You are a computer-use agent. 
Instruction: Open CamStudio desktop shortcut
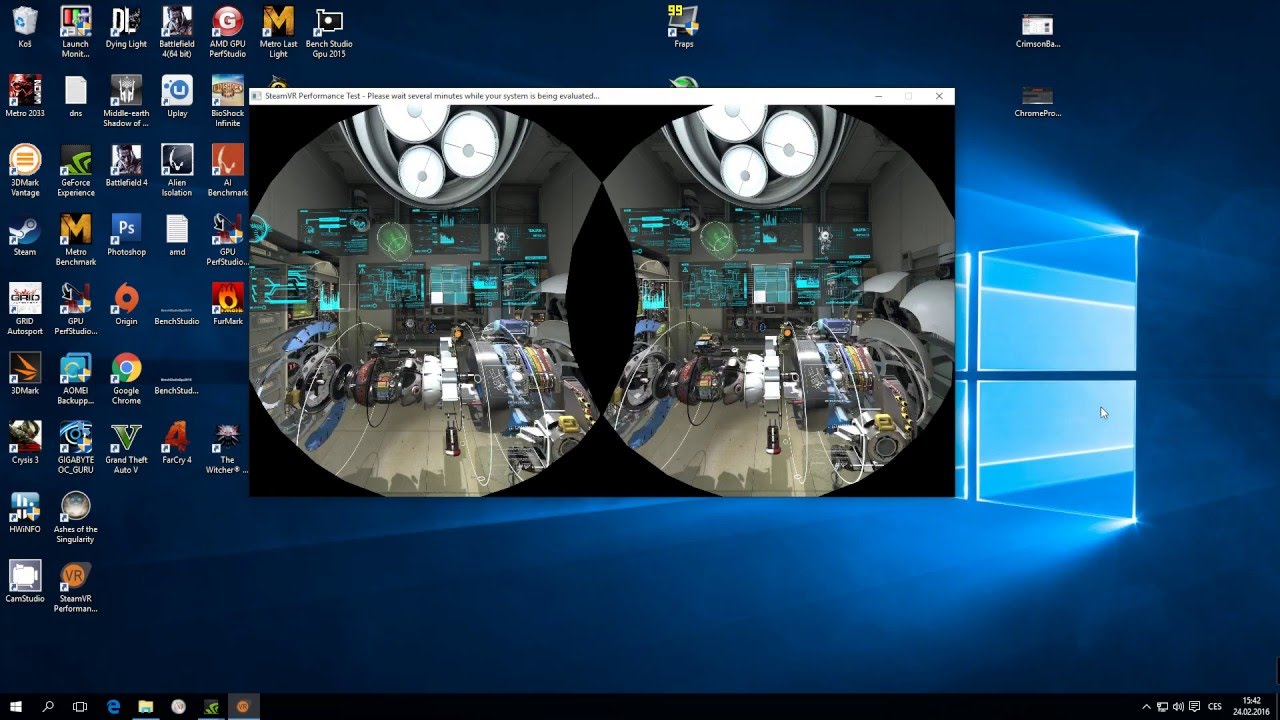point(25,581)
